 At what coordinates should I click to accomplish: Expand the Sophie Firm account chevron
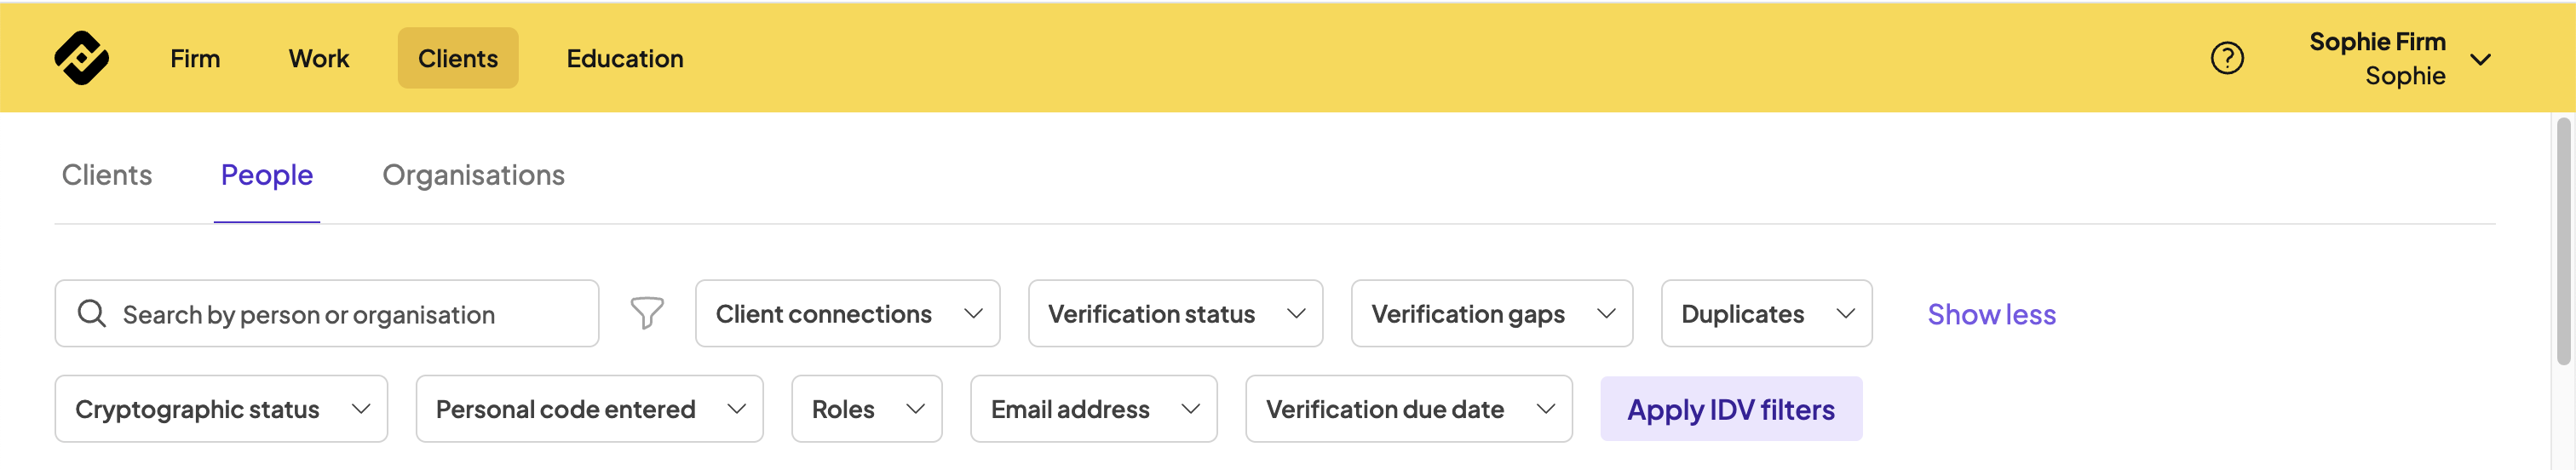click(x=2480, y=59)
